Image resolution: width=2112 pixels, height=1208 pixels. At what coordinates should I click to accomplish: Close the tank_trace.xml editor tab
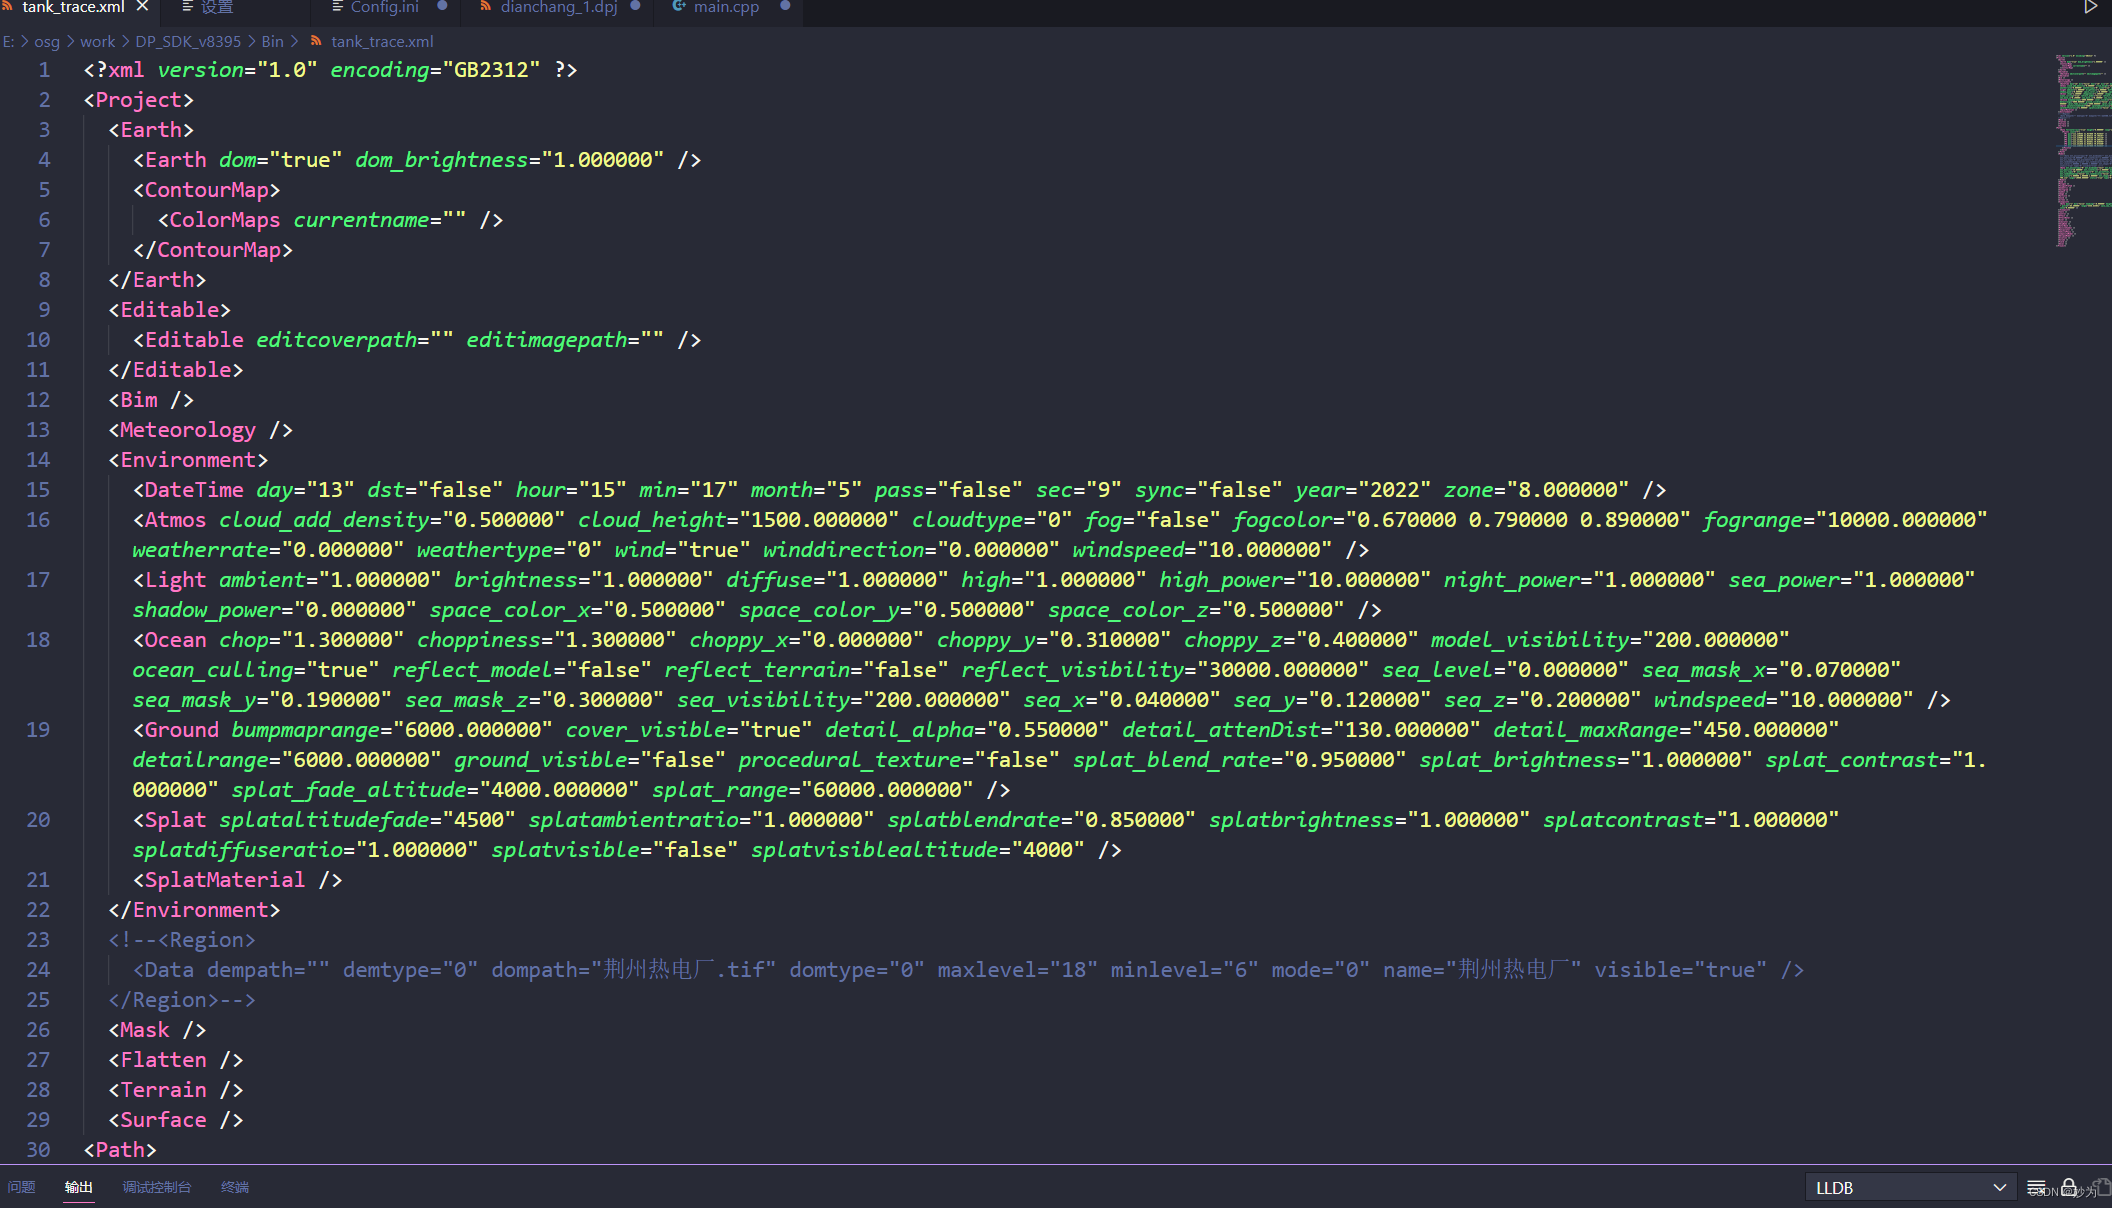click(143, 6)
